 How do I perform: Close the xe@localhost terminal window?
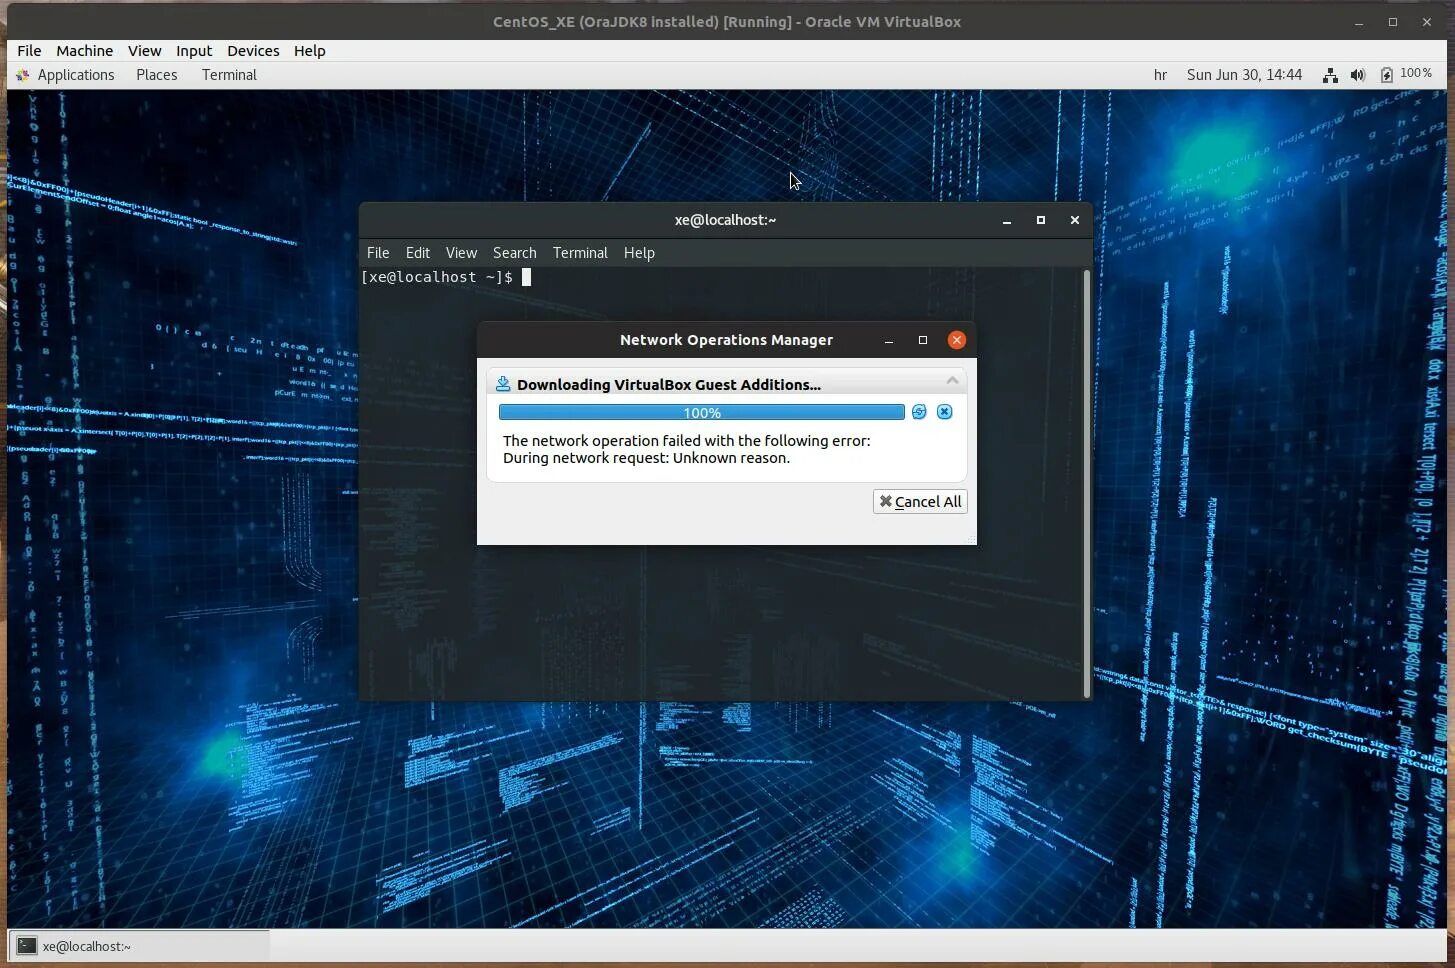point(1075,220)
